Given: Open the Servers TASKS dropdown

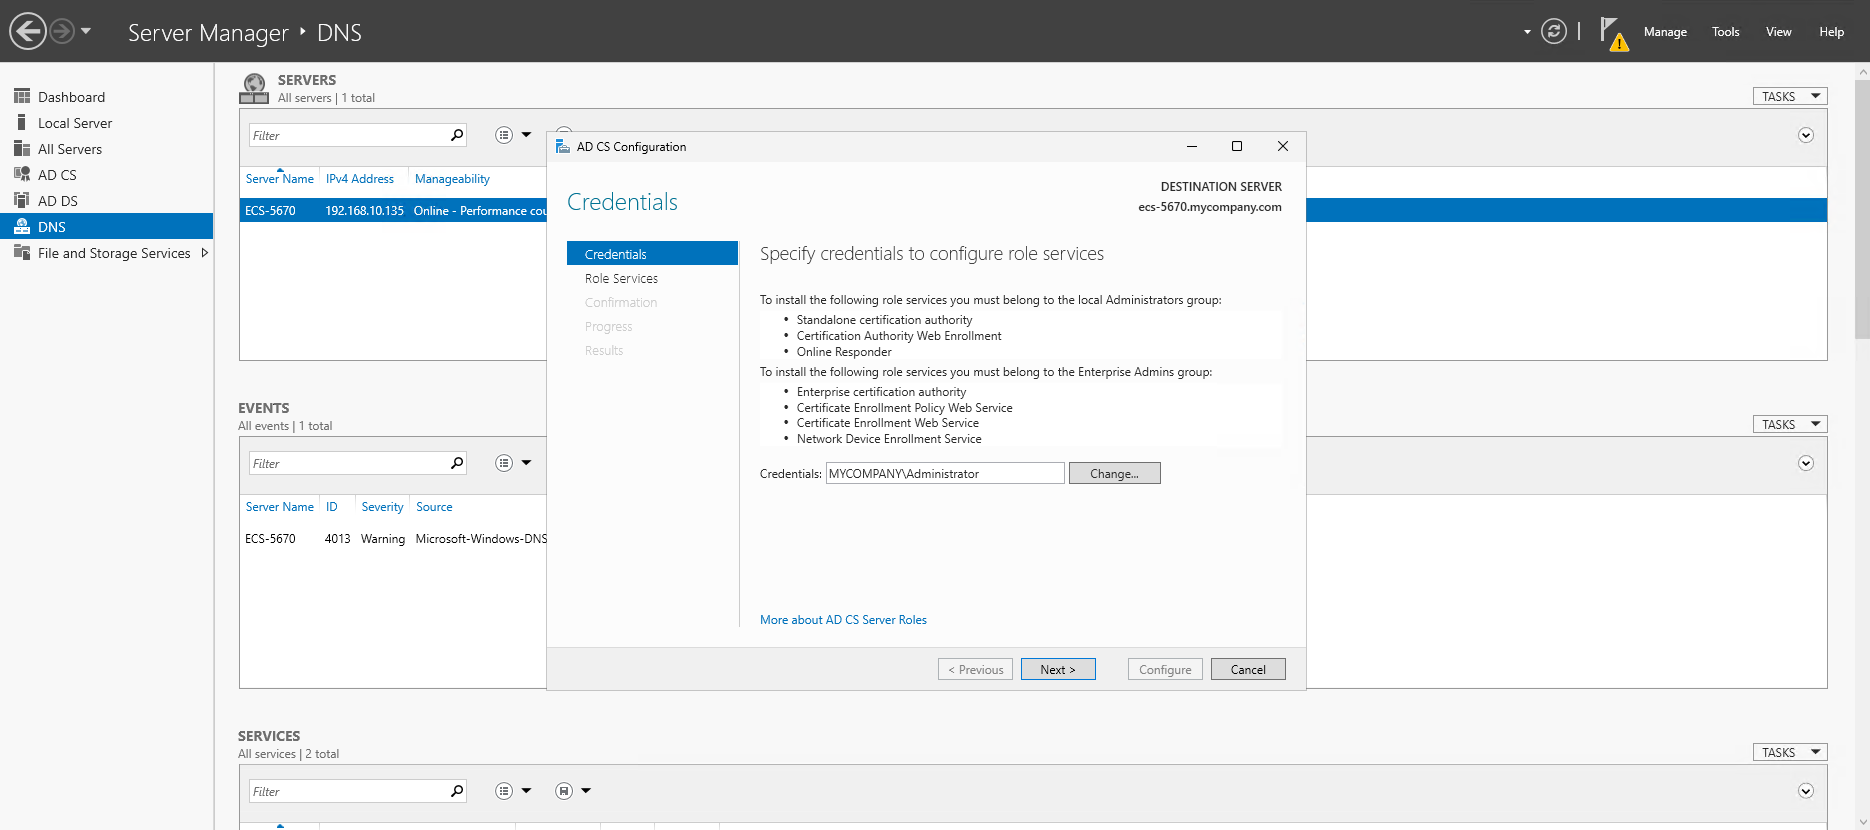Looking at the screenshot, I should [1789, 96].
